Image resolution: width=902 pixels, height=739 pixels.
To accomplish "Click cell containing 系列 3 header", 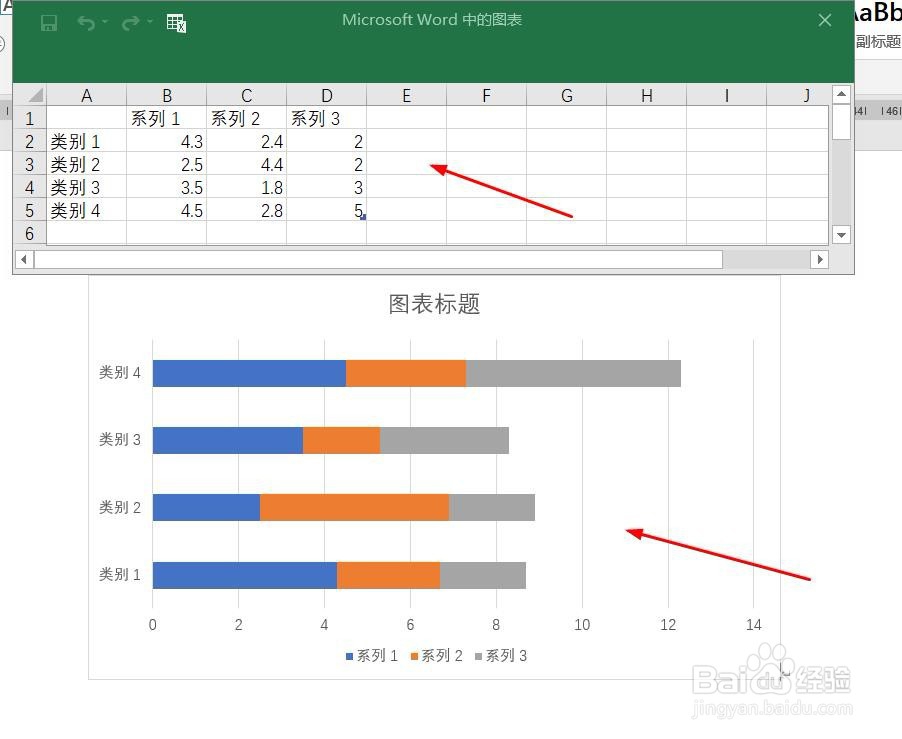I will pyautogui.click(x=326, y=118).
